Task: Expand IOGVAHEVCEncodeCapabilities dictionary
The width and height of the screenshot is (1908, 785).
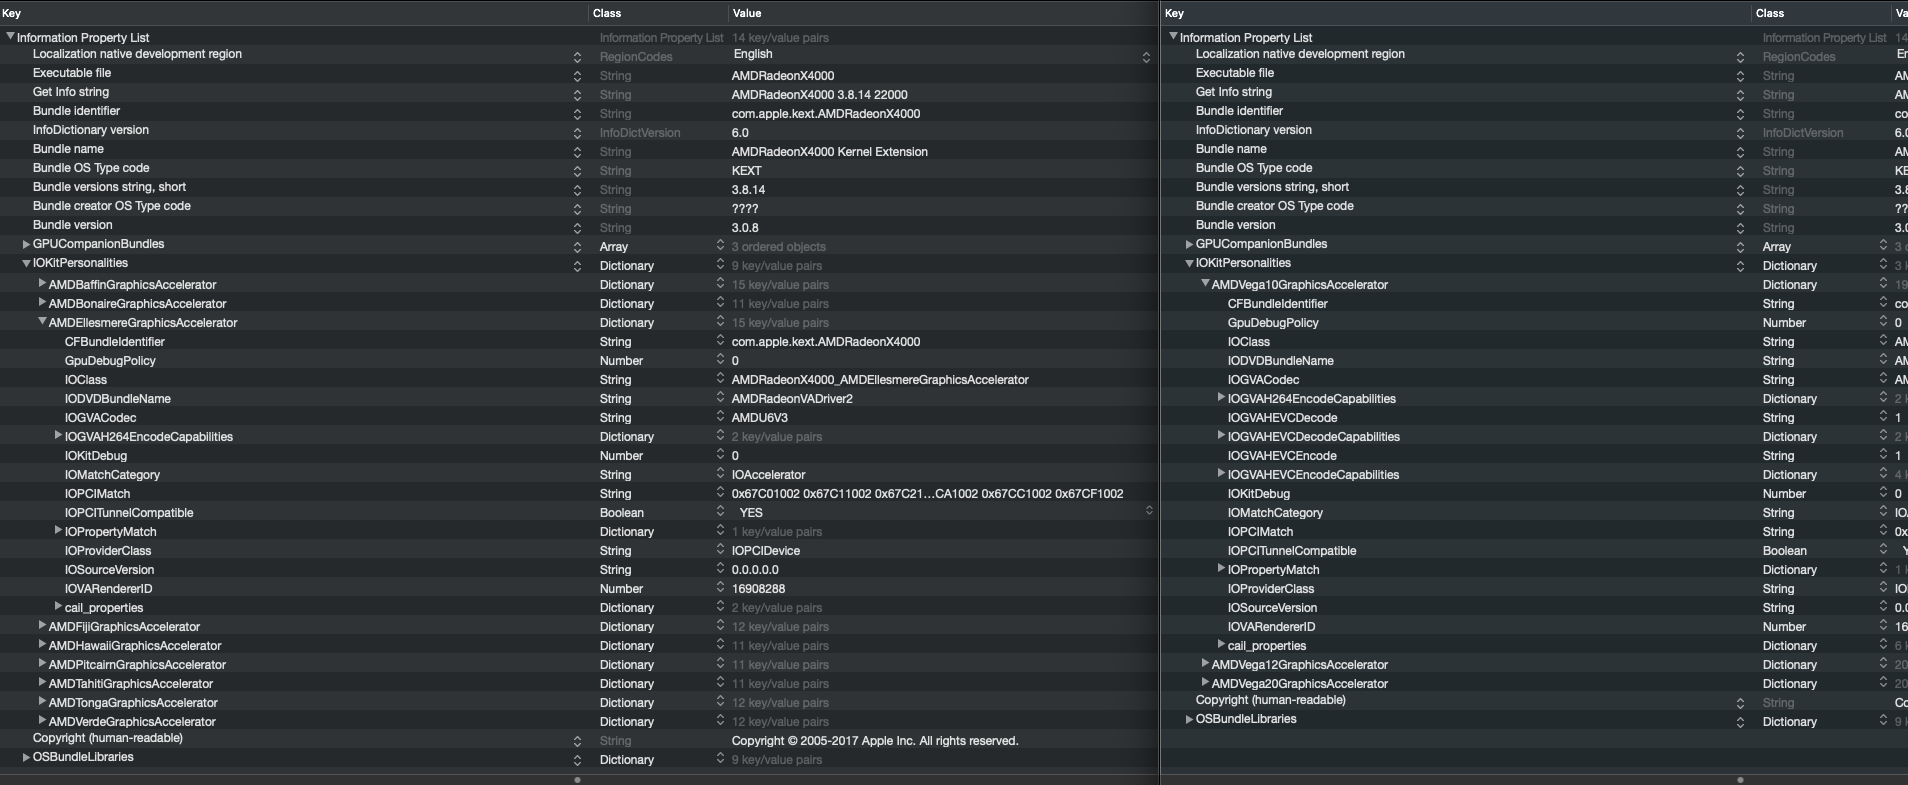Action: (1221, 474)
